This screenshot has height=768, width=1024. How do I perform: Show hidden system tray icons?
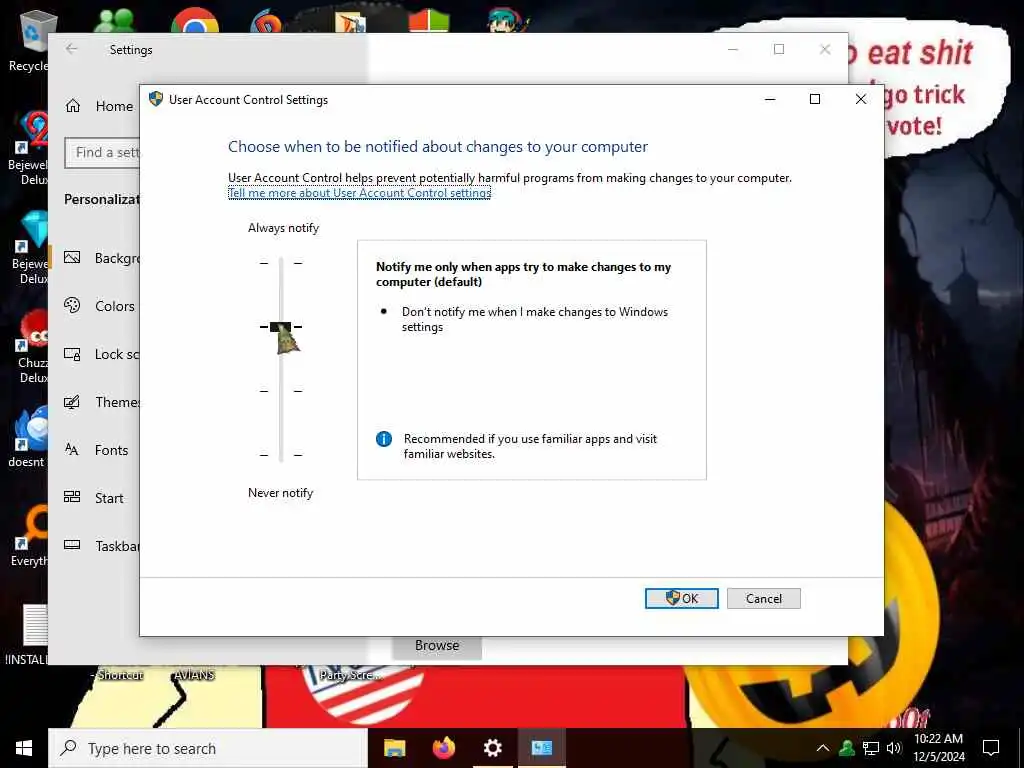coord(823,748)
